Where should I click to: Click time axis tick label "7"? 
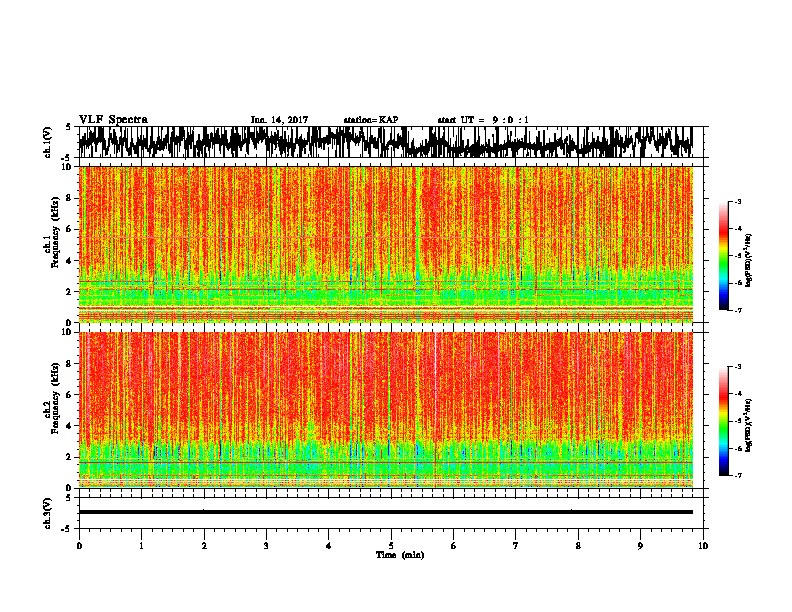pos(516,546)
